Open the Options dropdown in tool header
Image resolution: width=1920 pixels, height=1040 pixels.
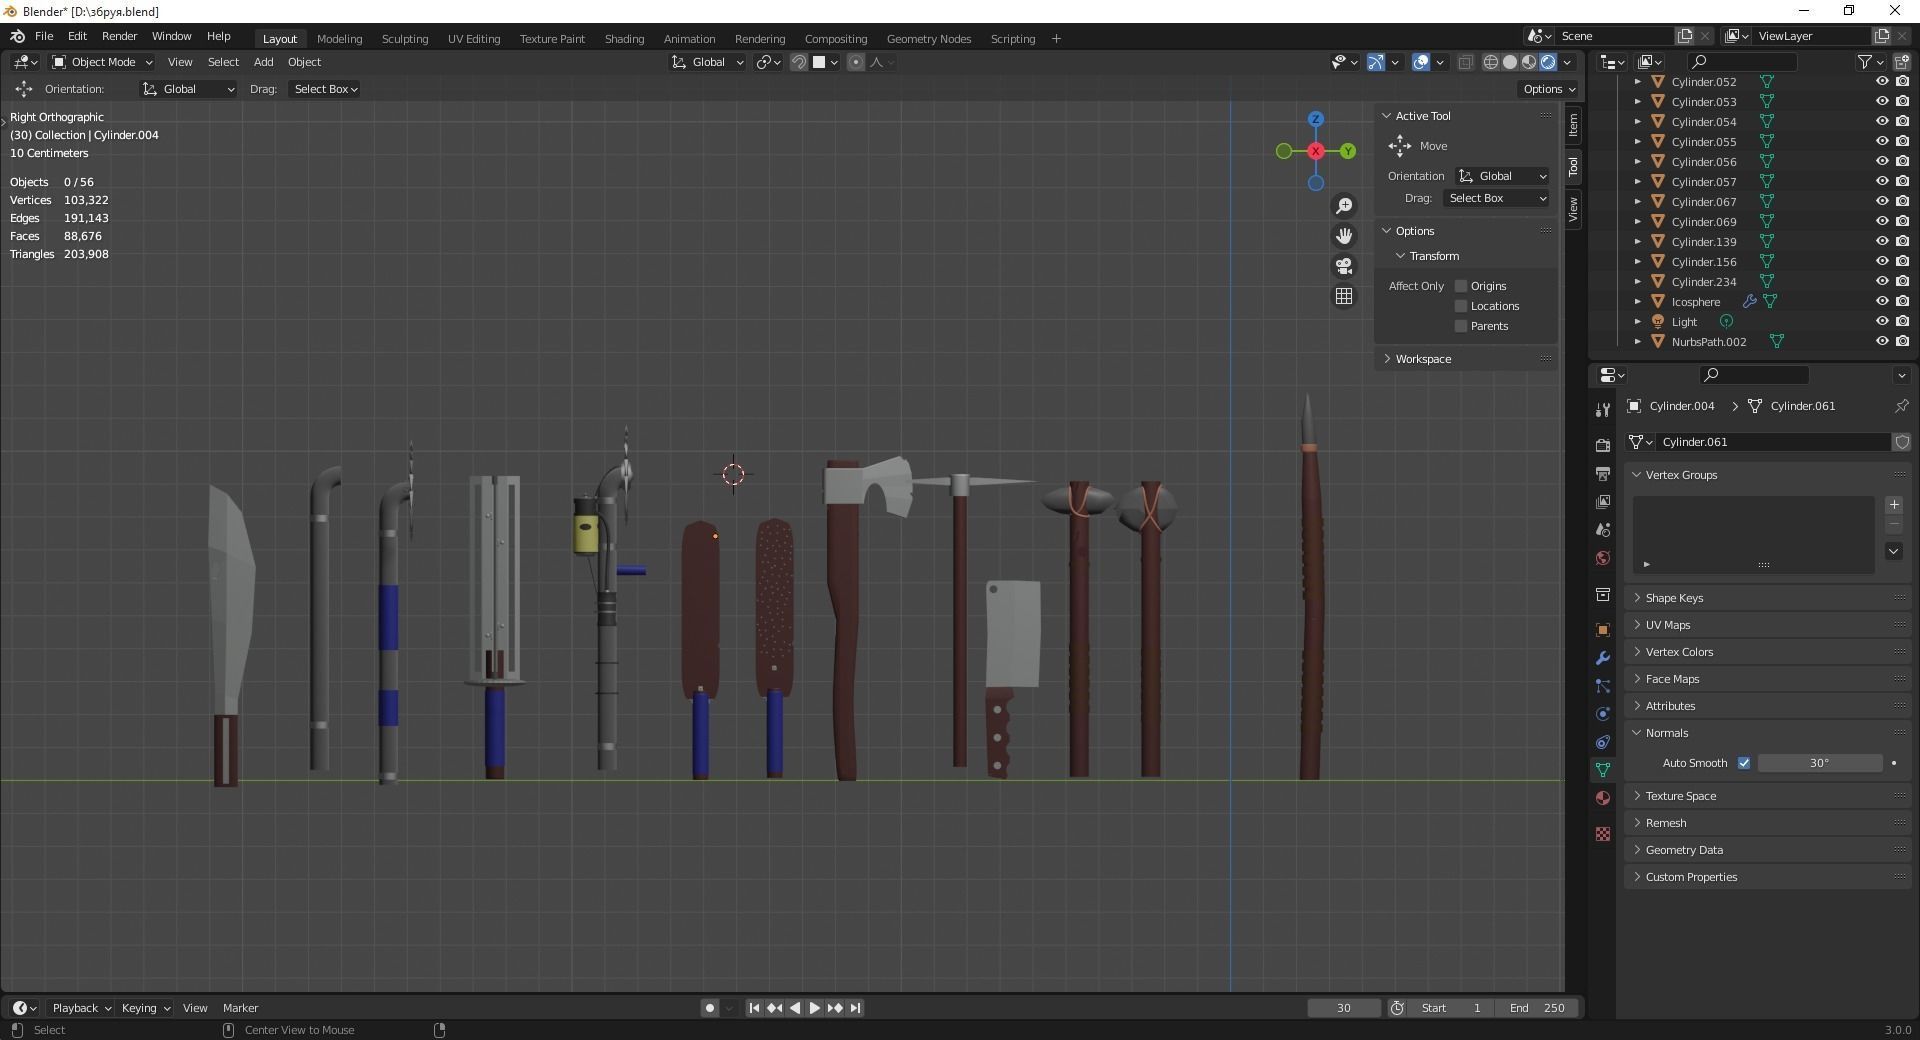(x=1548, y=89)
